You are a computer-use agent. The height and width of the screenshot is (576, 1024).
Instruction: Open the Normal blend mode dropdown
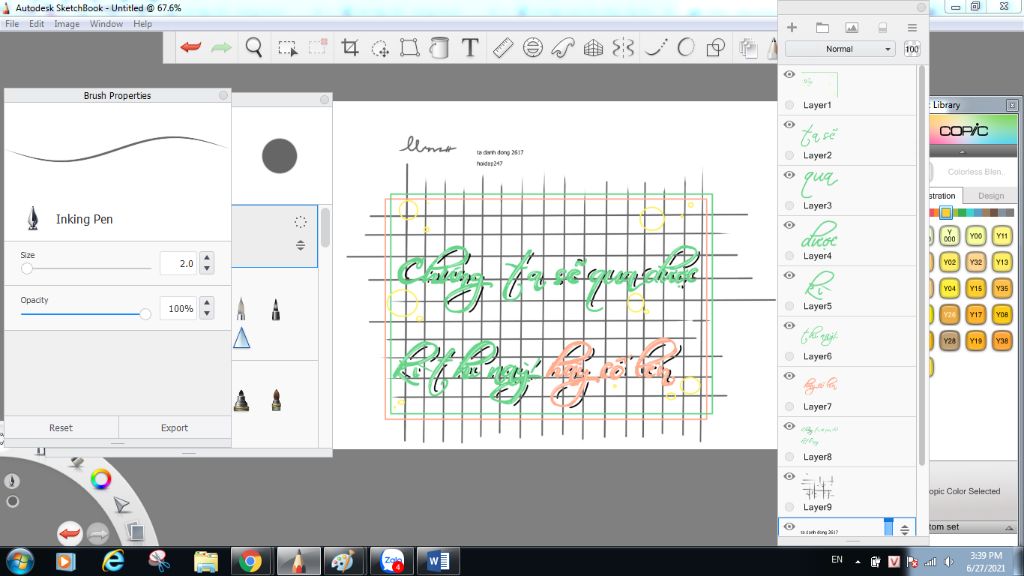tap(840, 49)
